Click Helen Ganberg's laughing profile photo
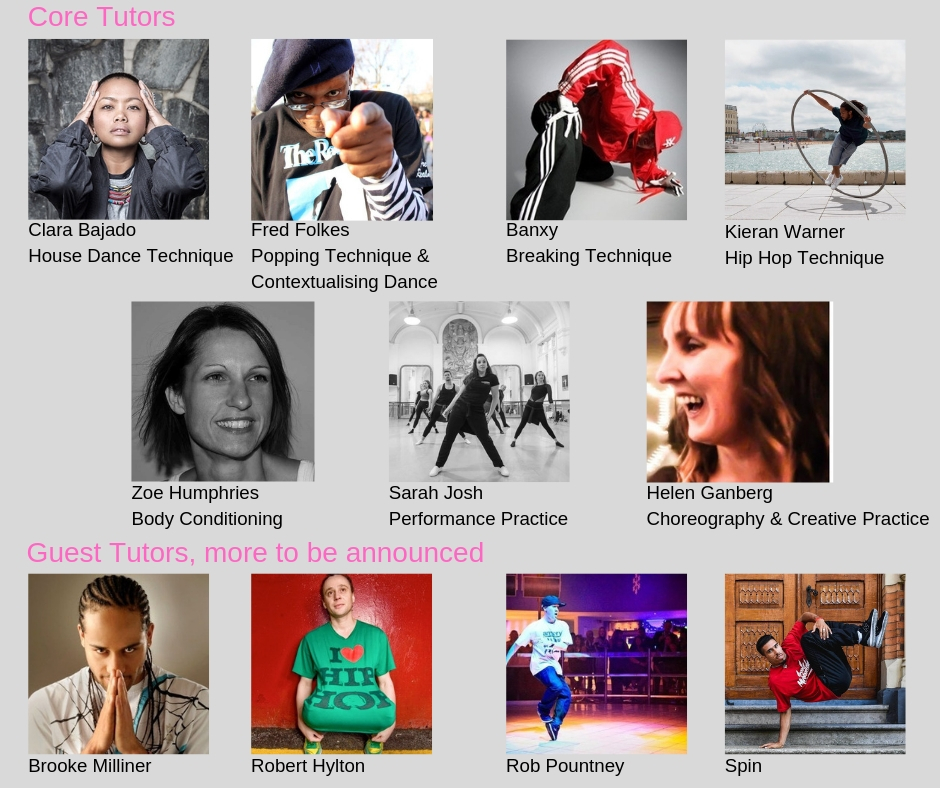The width and height of the screenshot is (940, 788). (739, 392)
